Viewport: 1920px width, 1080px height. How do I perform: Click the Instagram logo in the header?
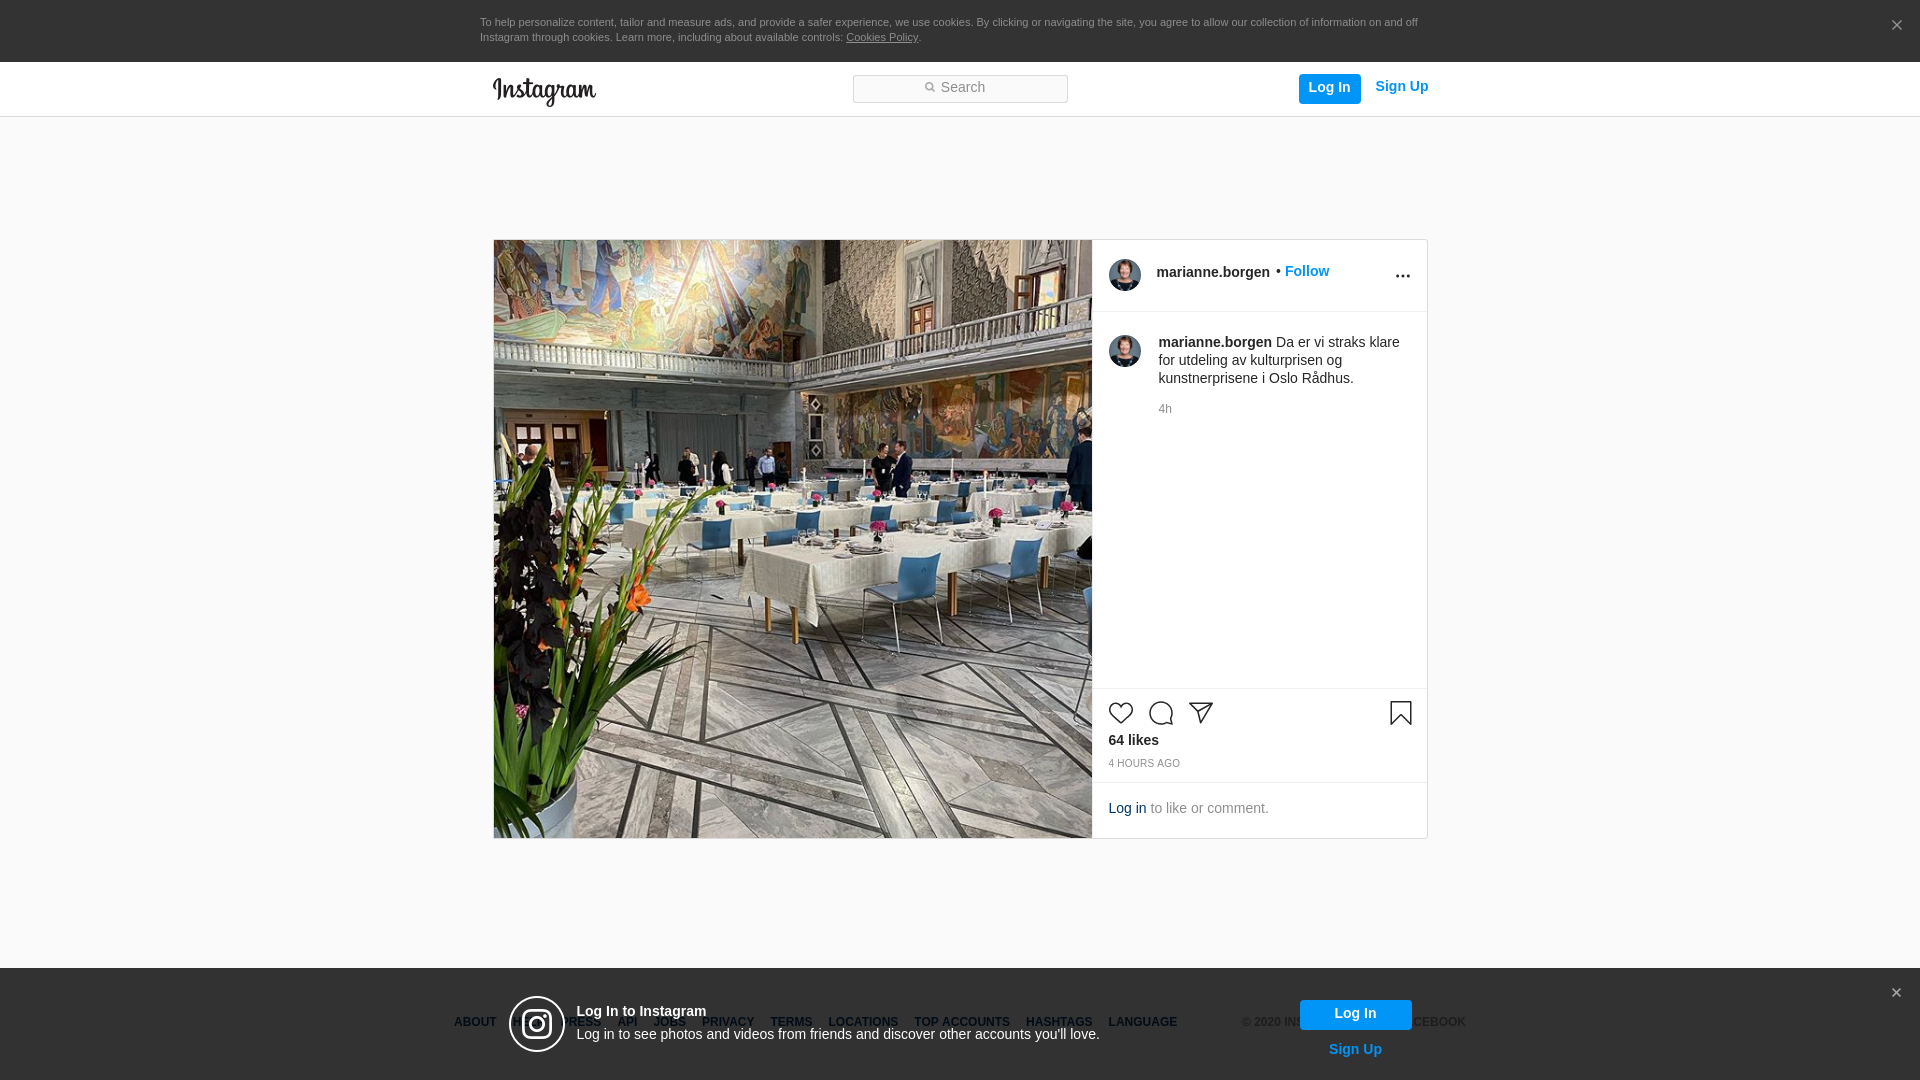(544, 92)
